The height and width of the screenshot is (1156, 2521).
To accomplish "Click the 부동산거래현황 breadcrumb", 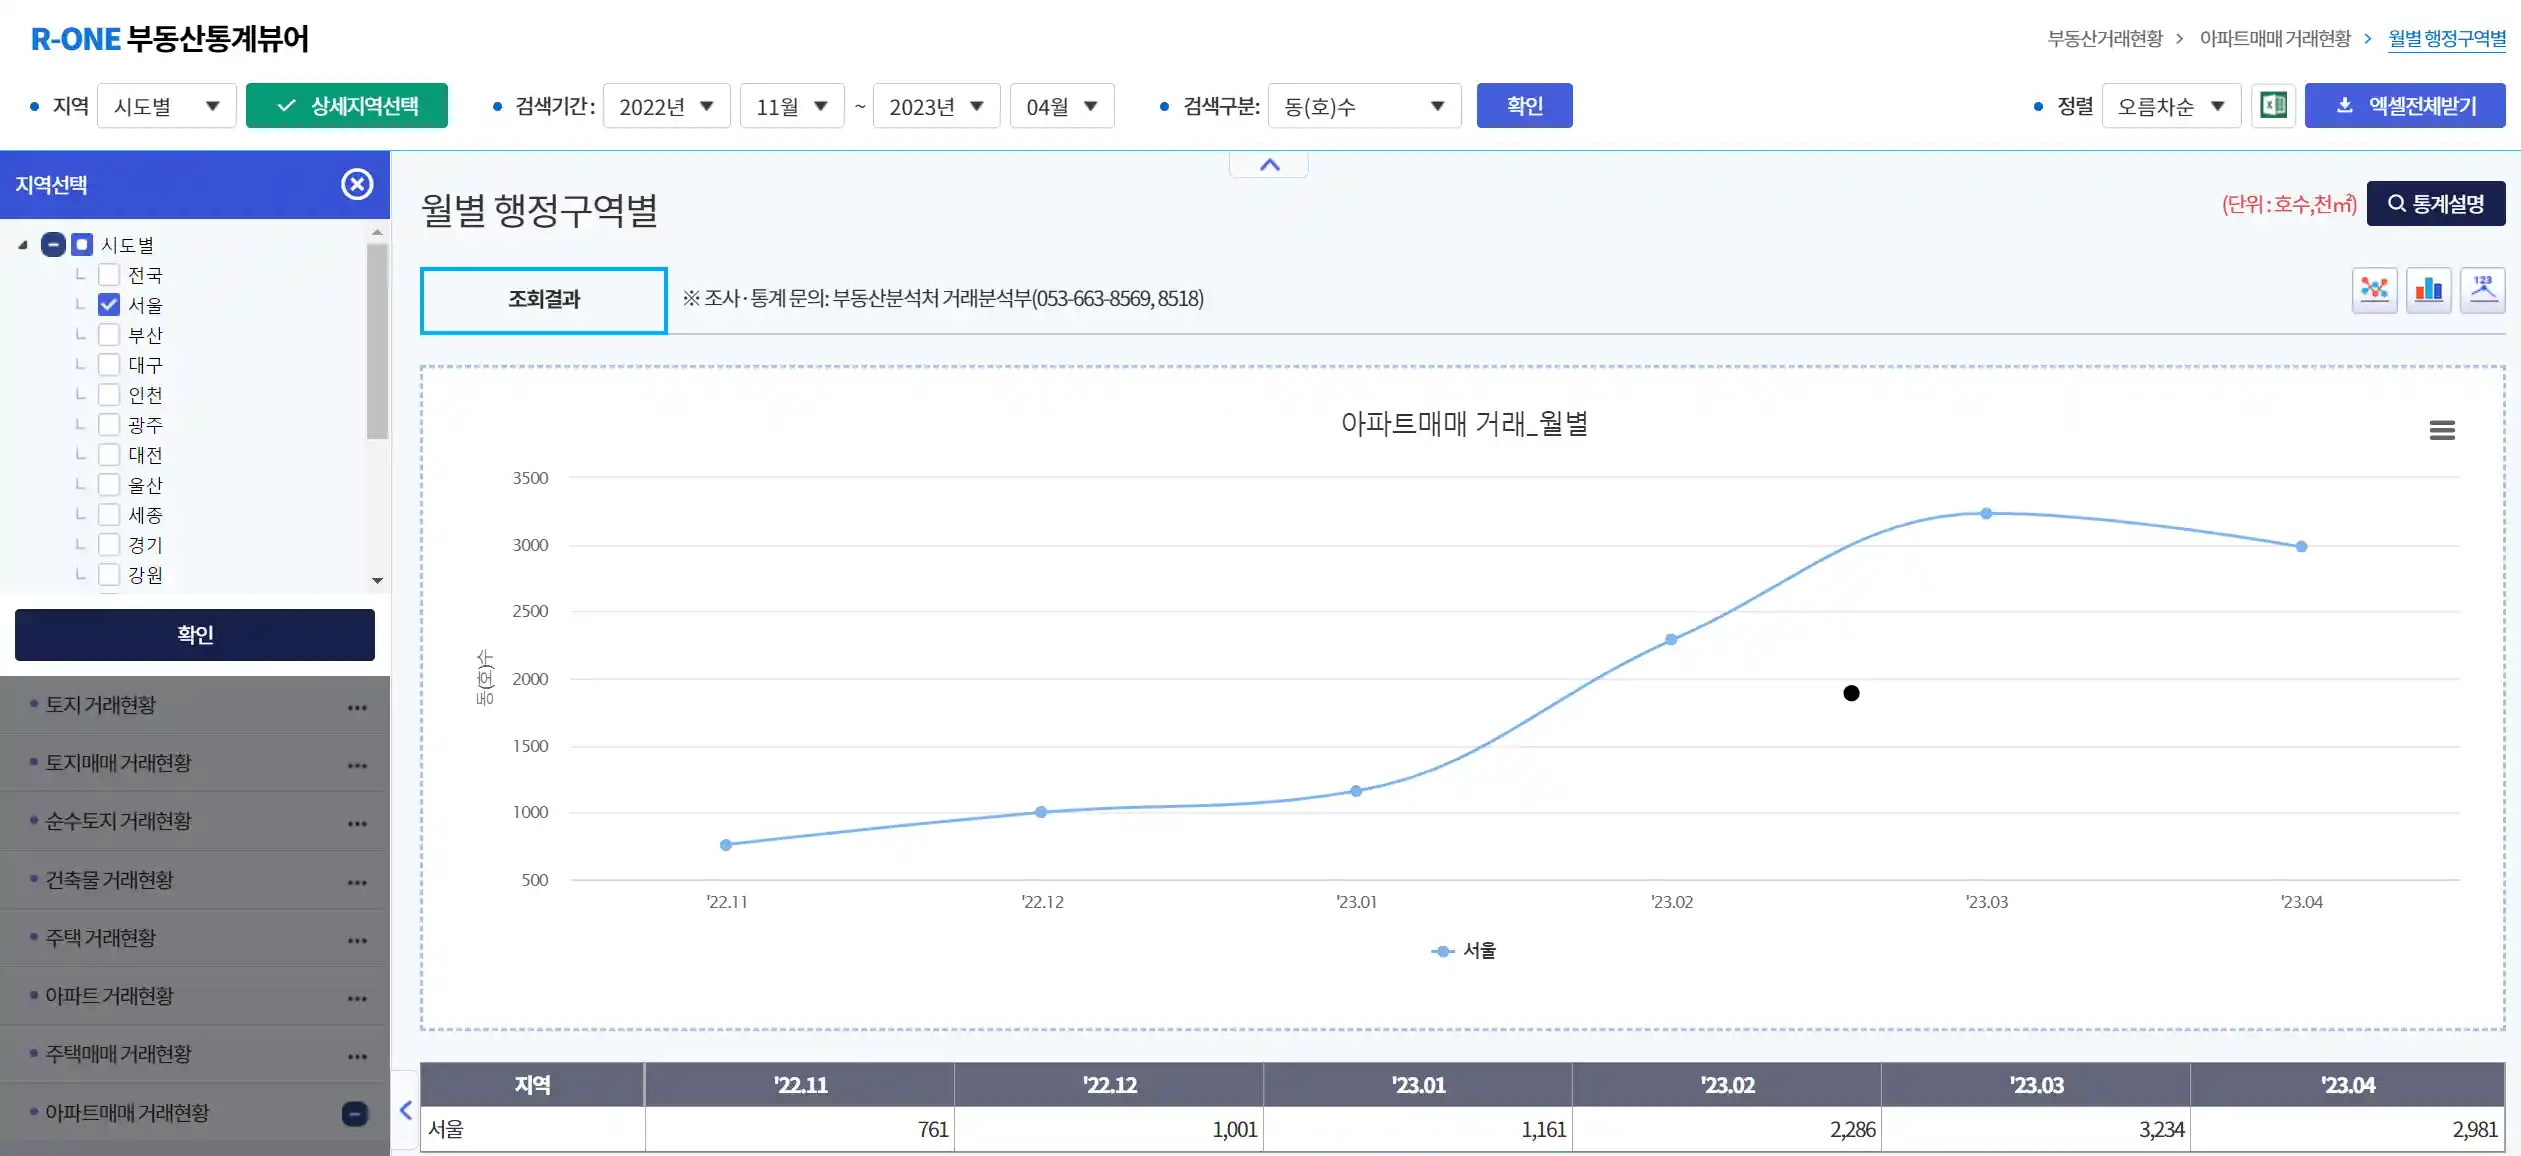I will (x=2105, y=39).
